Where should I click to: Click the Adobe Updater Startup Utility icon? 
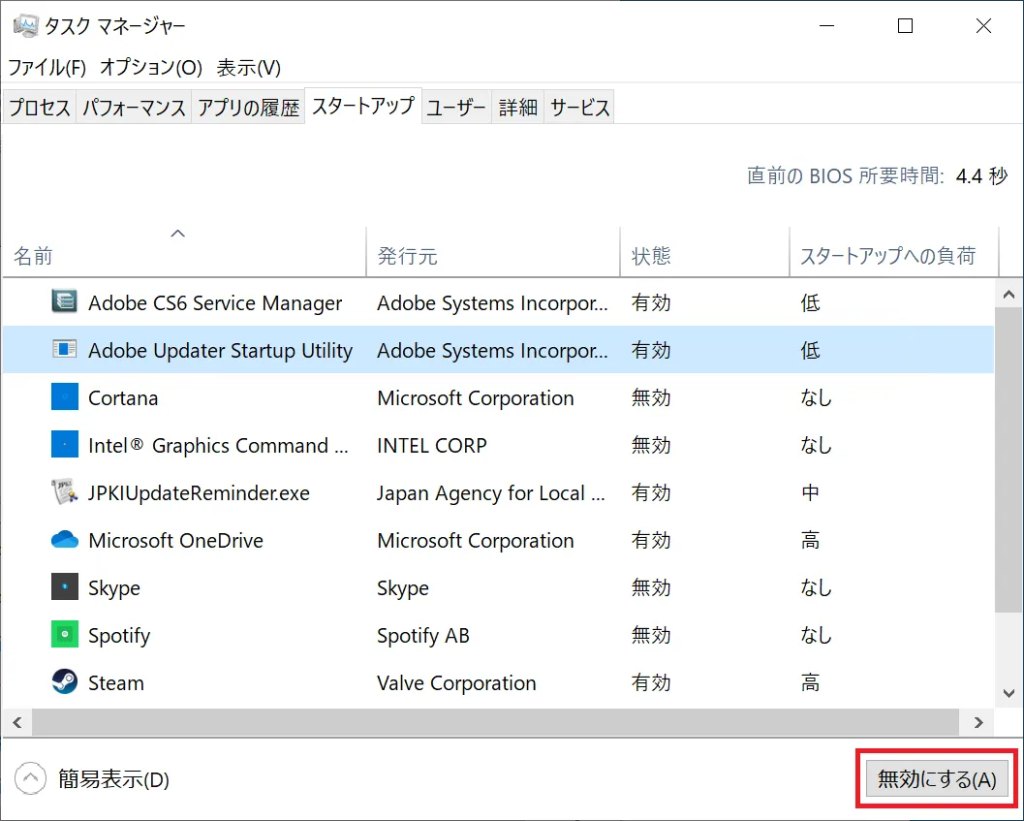tap(65, 350)
